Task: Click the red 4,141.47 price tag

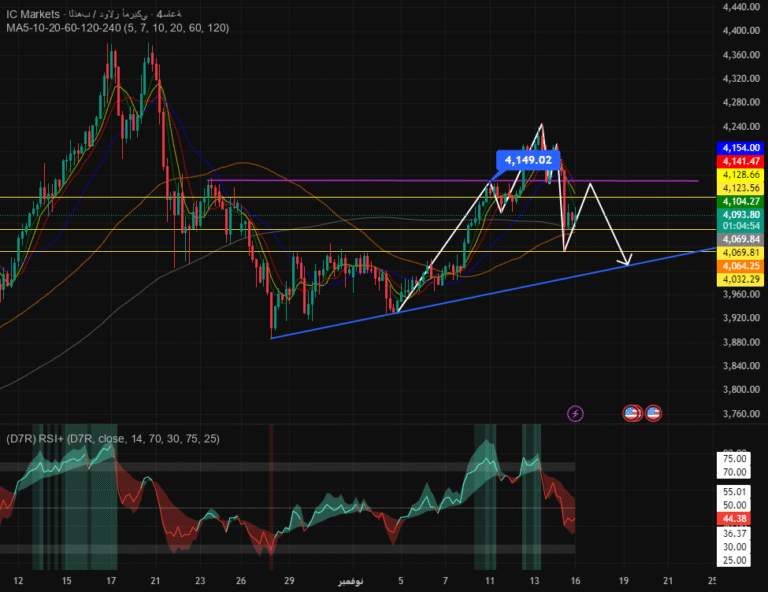Action: 741,161
